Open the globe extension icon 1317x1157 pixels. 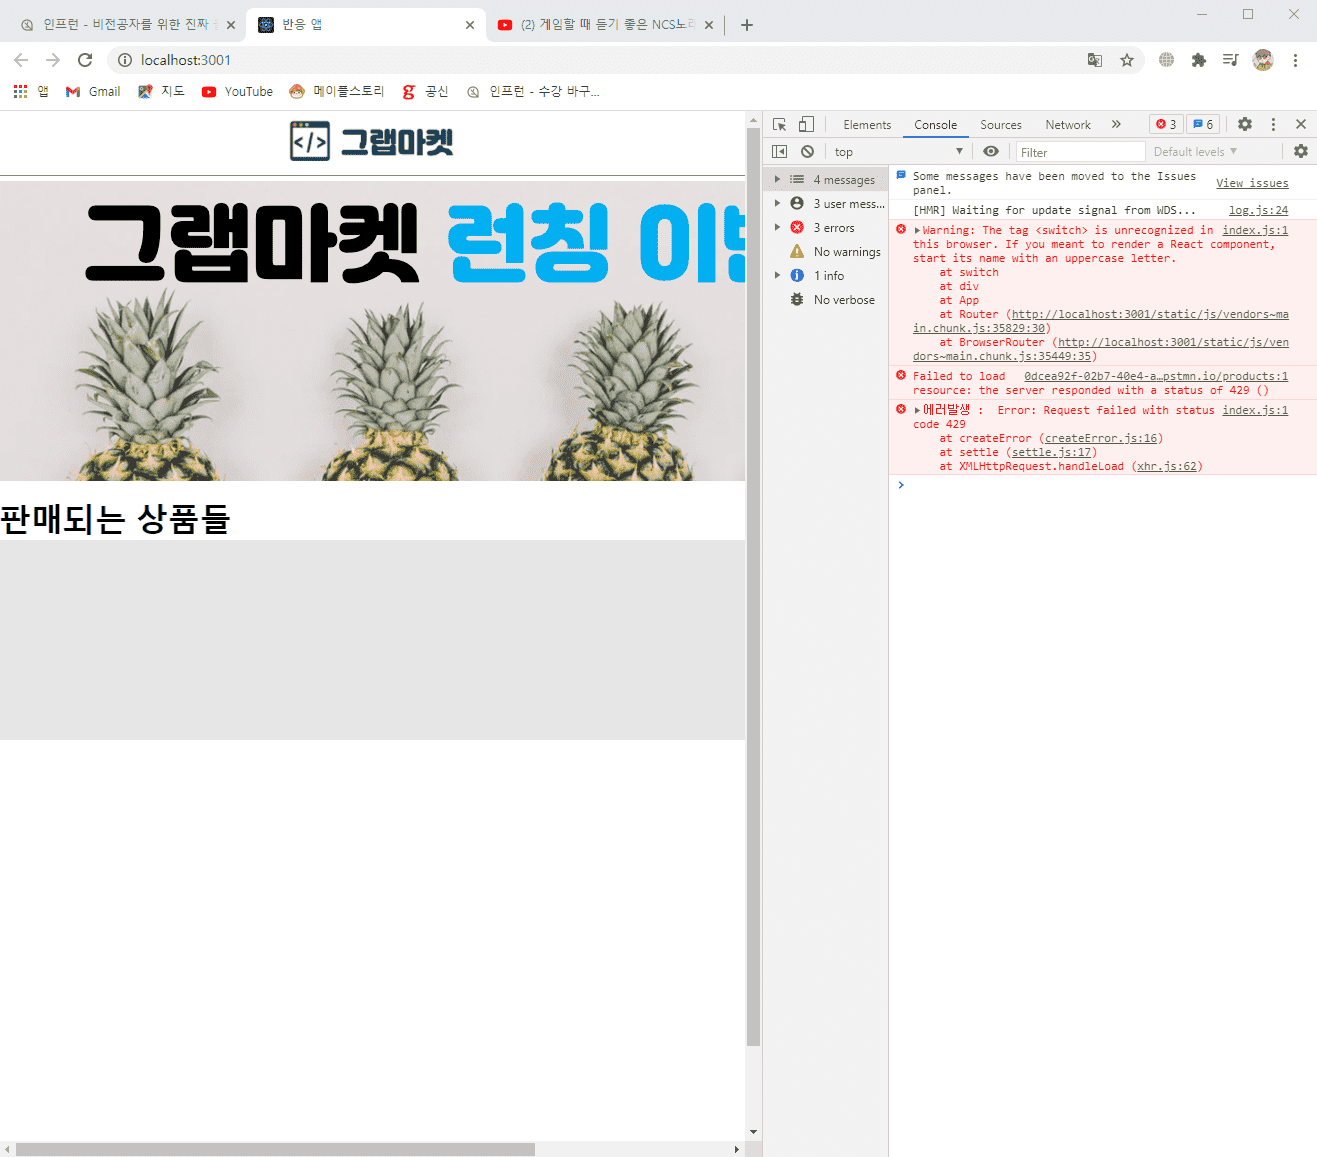pyautogui.click(x=1166, y=60)
